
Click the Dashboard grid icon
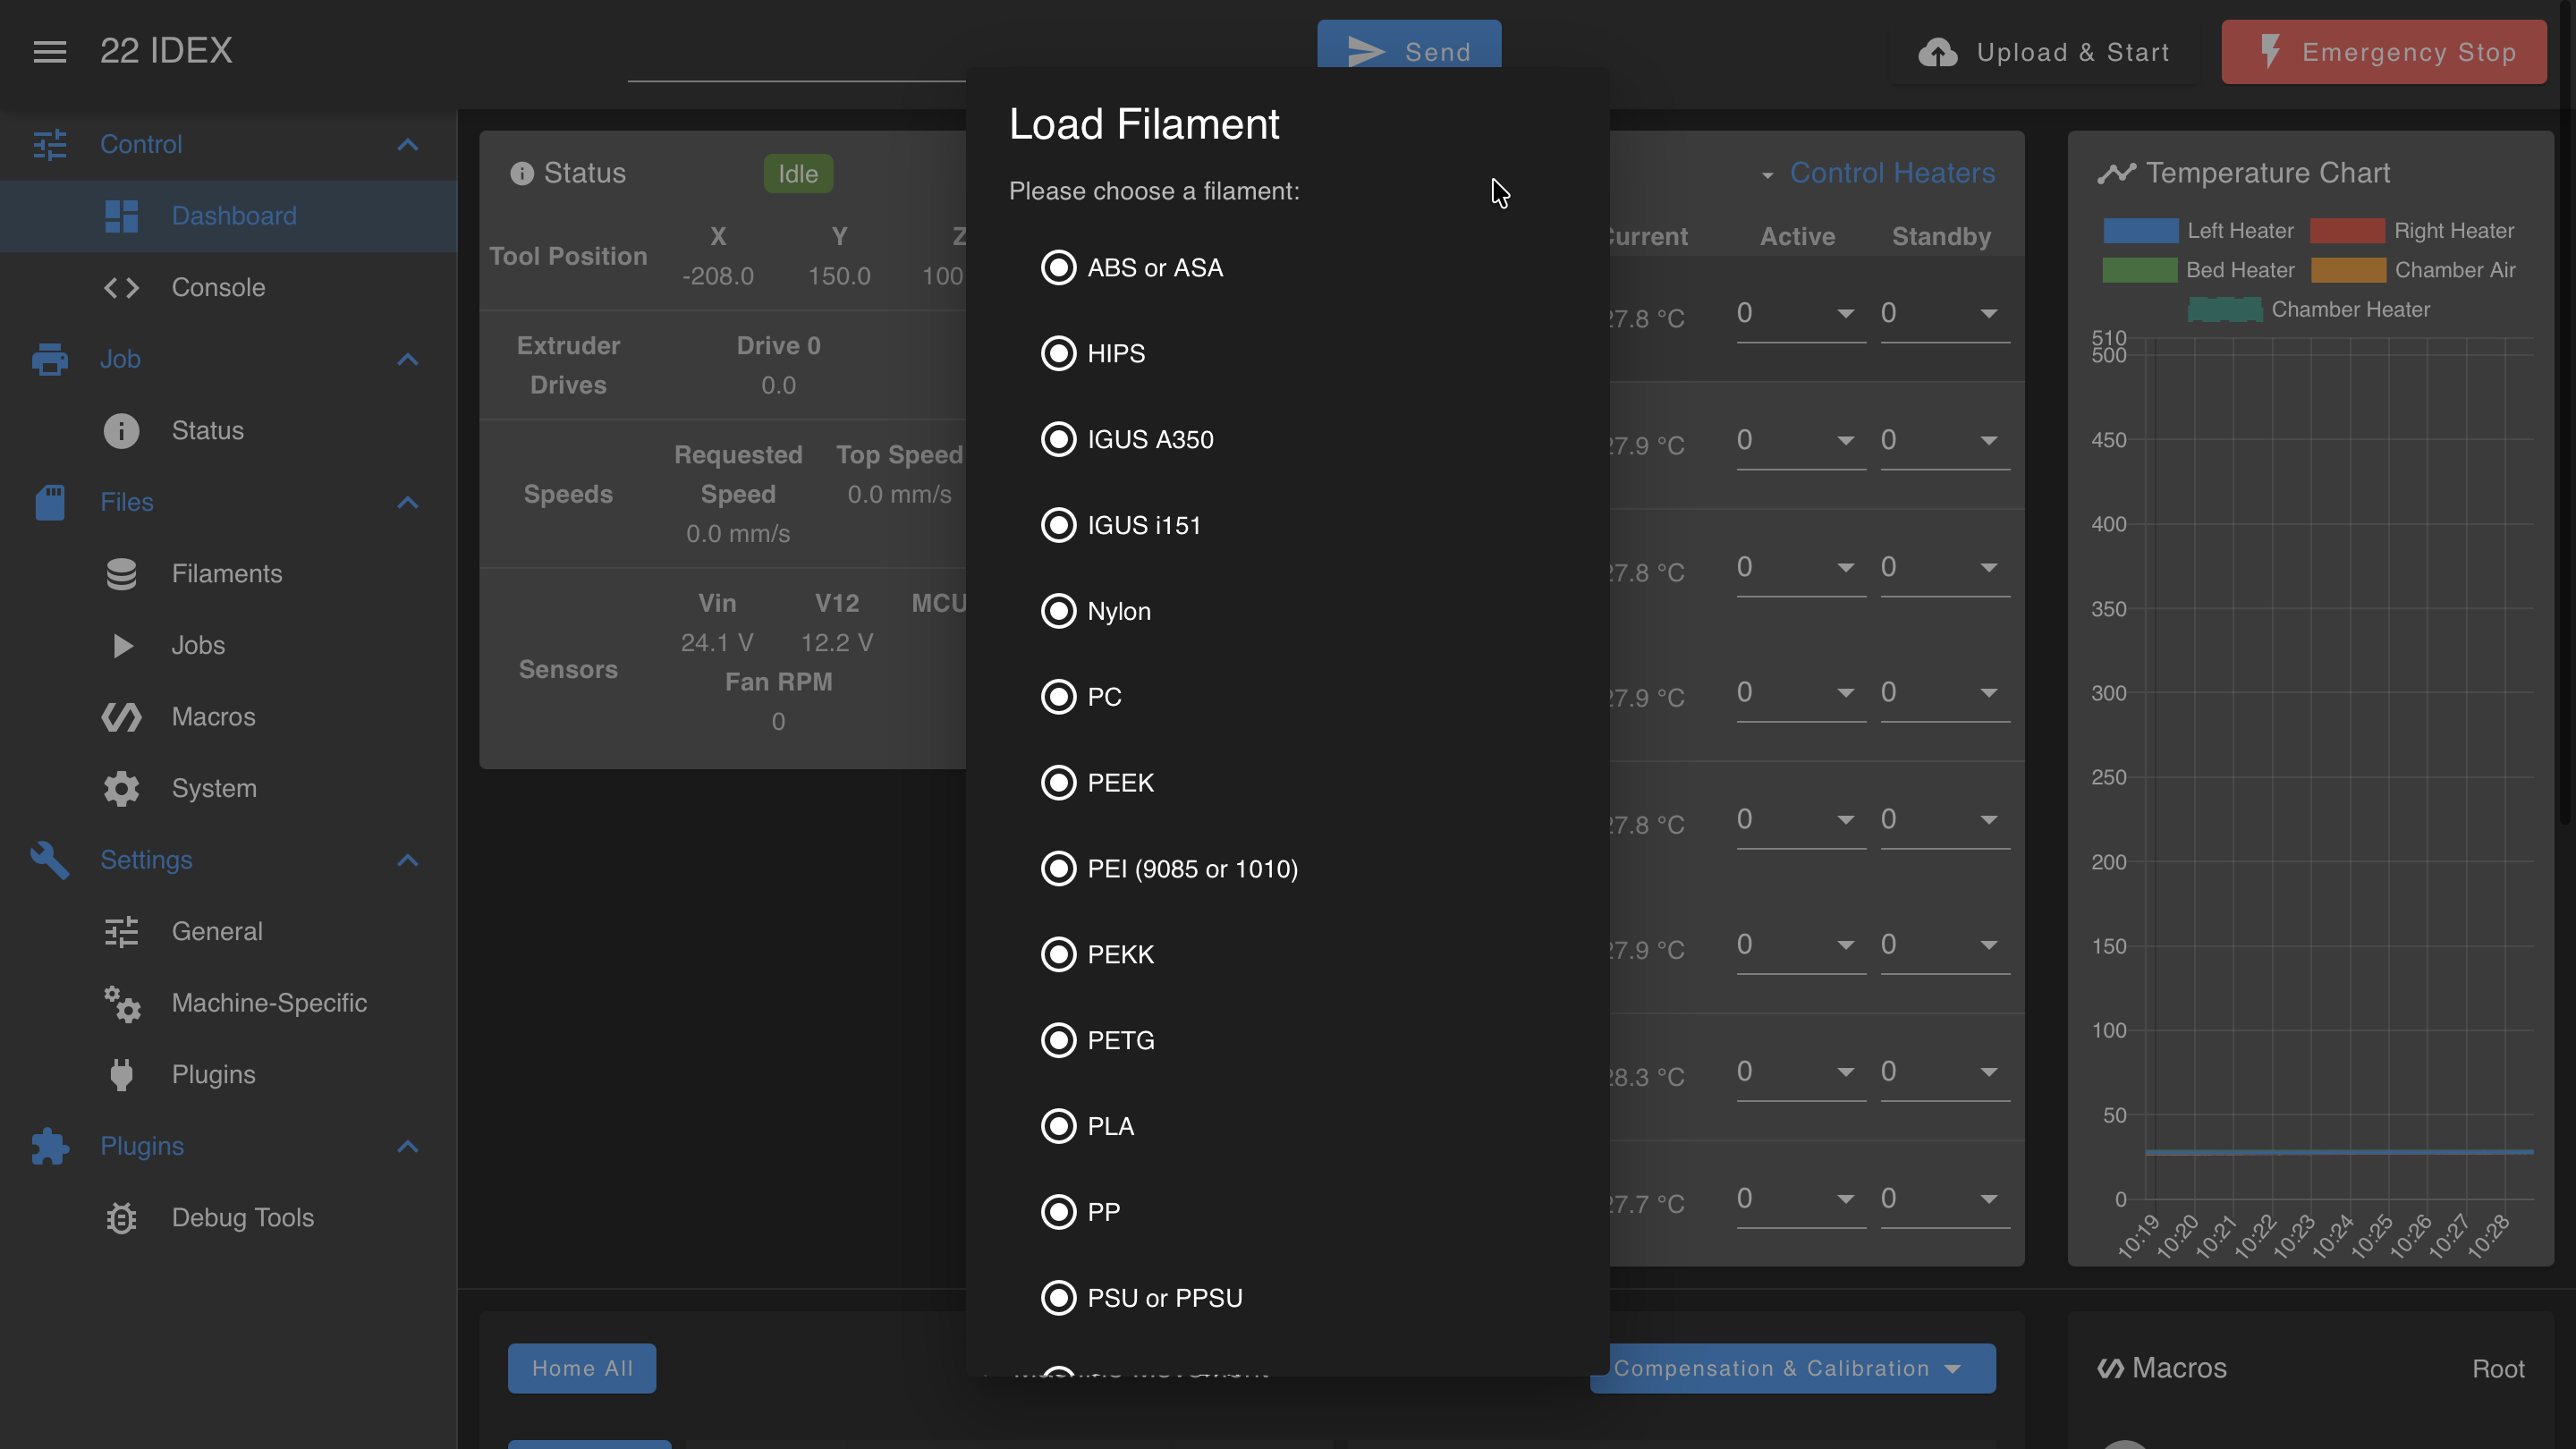tap(121, 216)
